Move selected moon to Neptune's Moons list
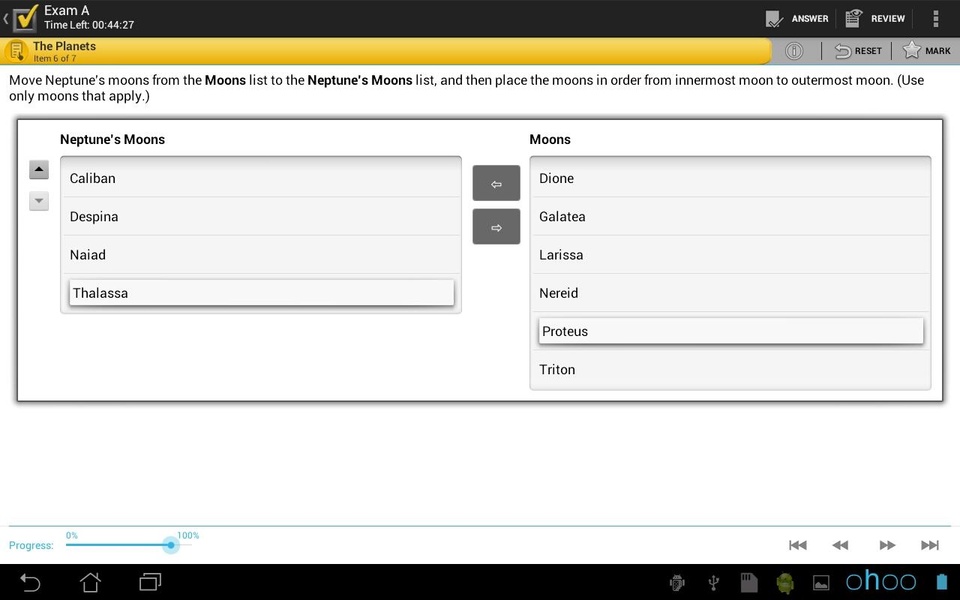This screenshot has width=960, height=600. (x=496, y=183)
